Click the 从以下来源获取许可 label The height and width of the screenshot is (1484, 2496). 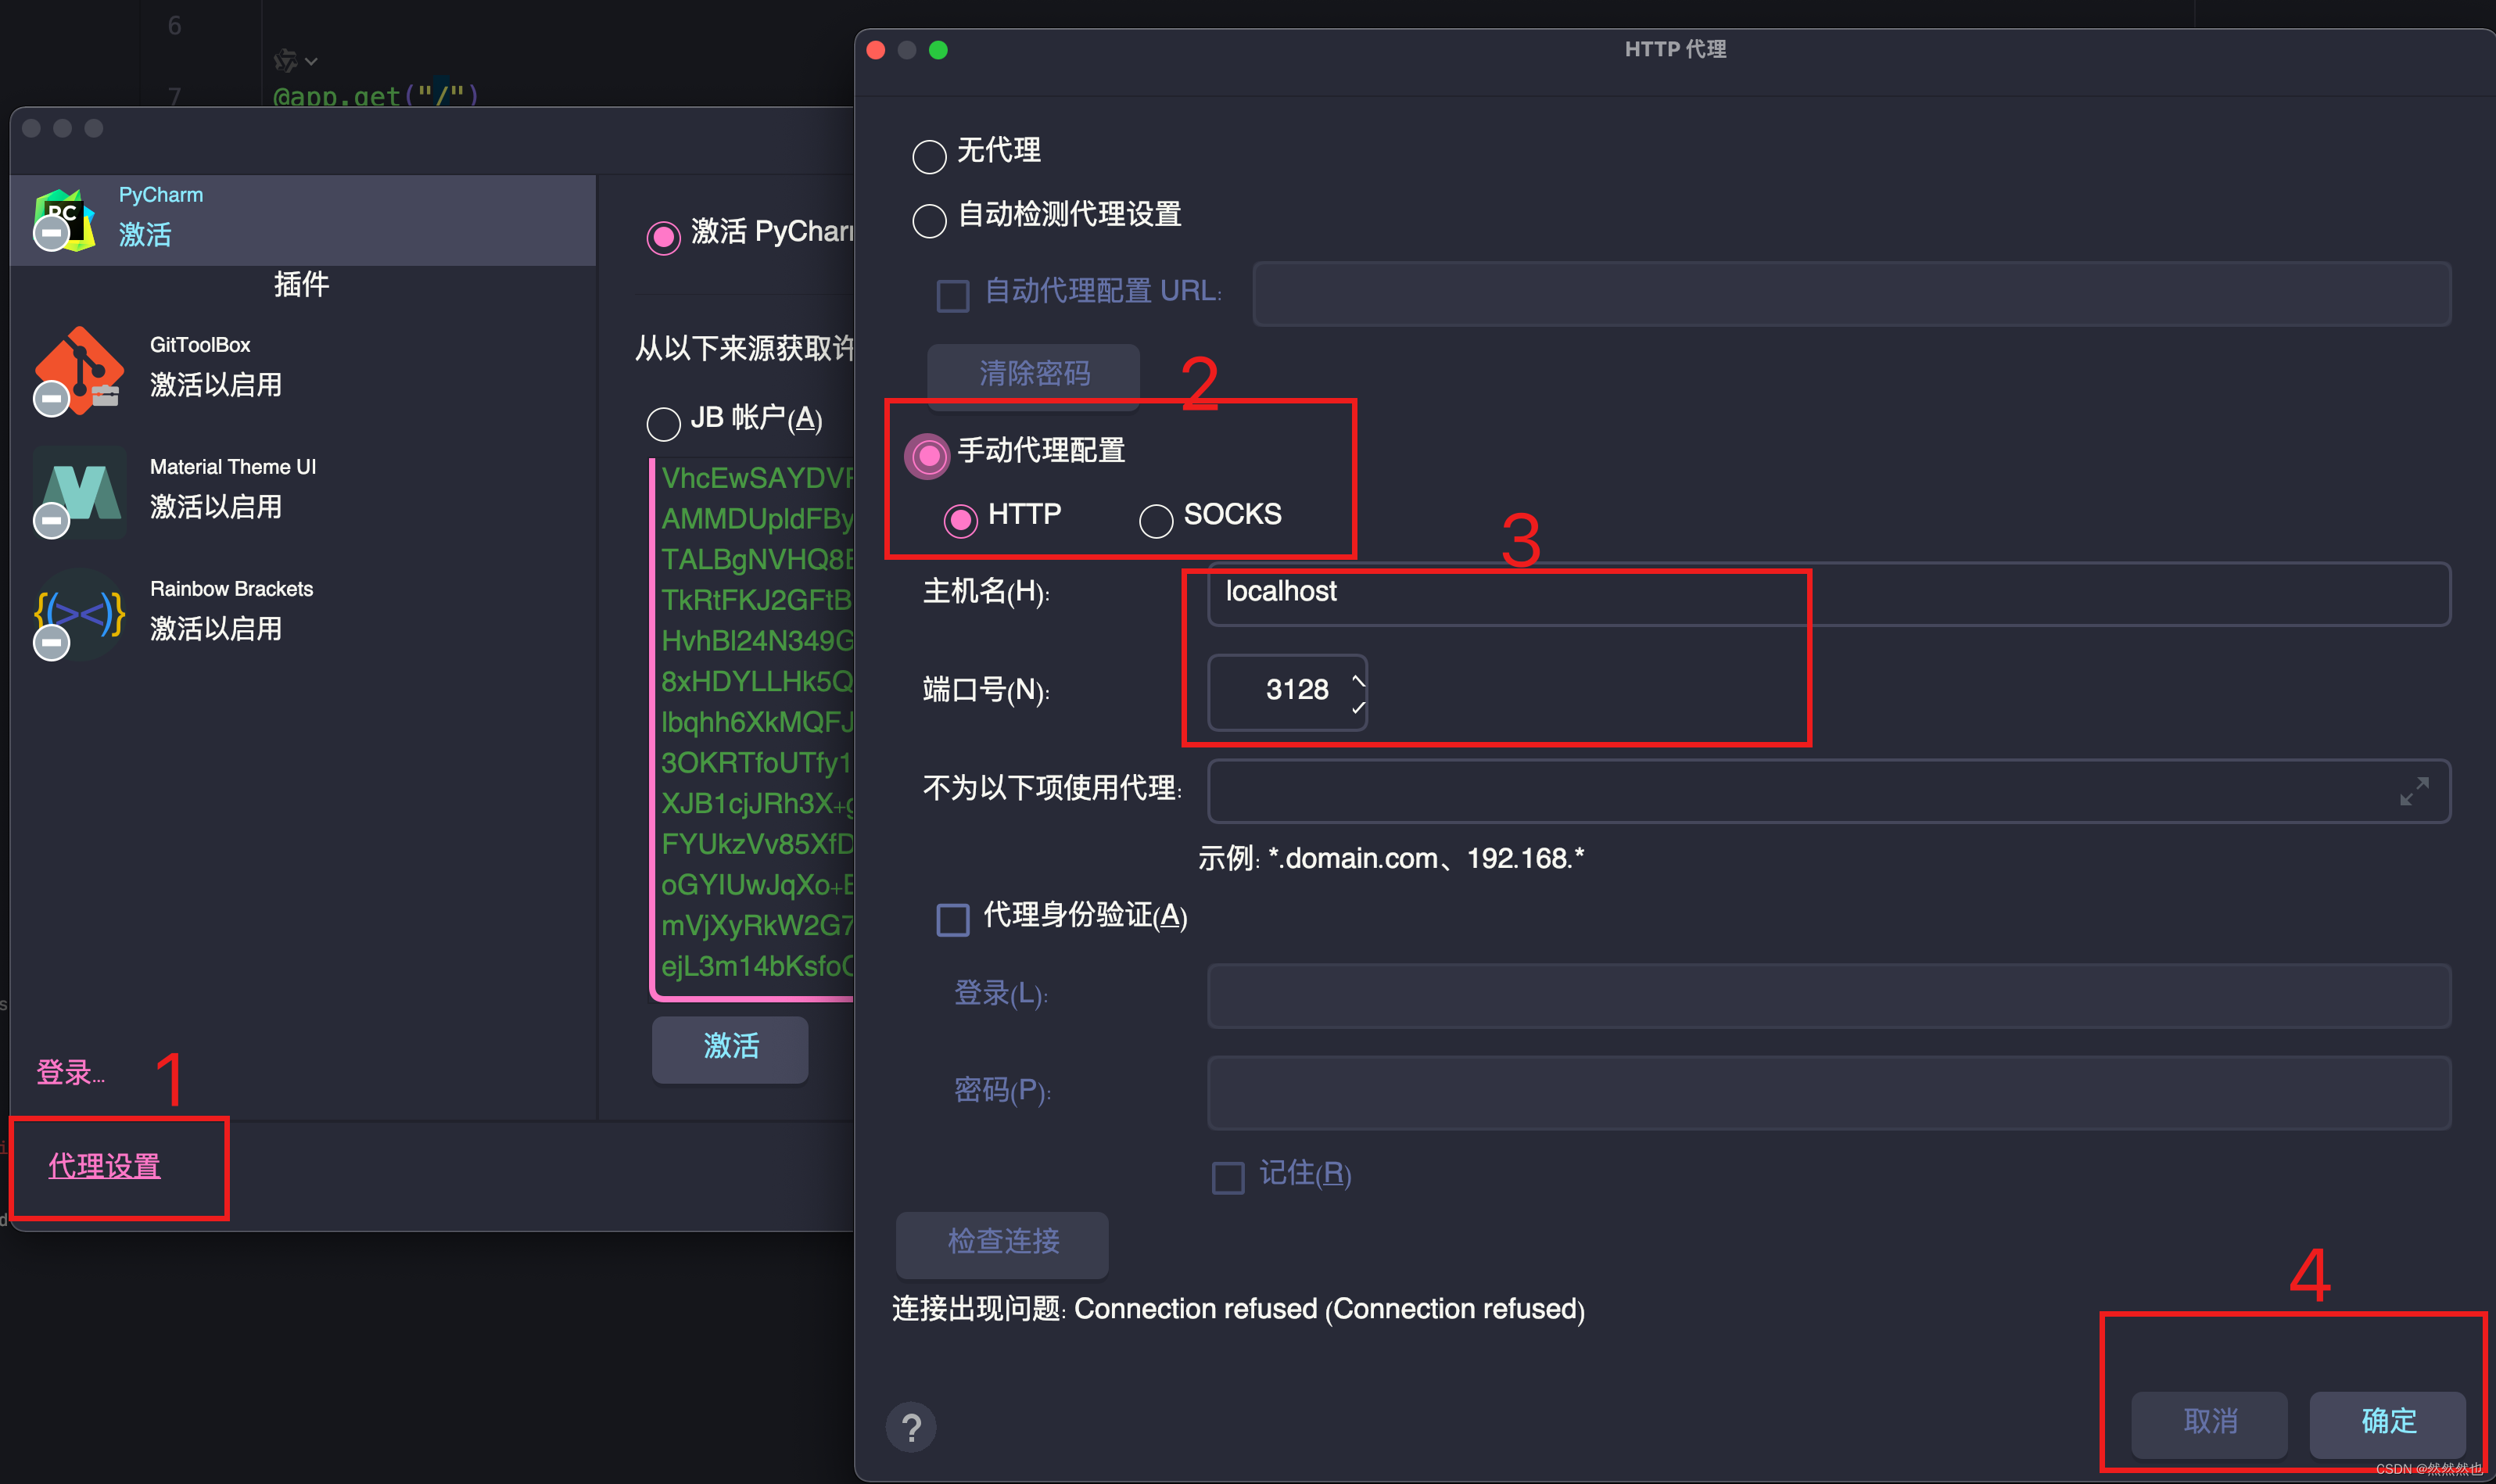point(745,348)
